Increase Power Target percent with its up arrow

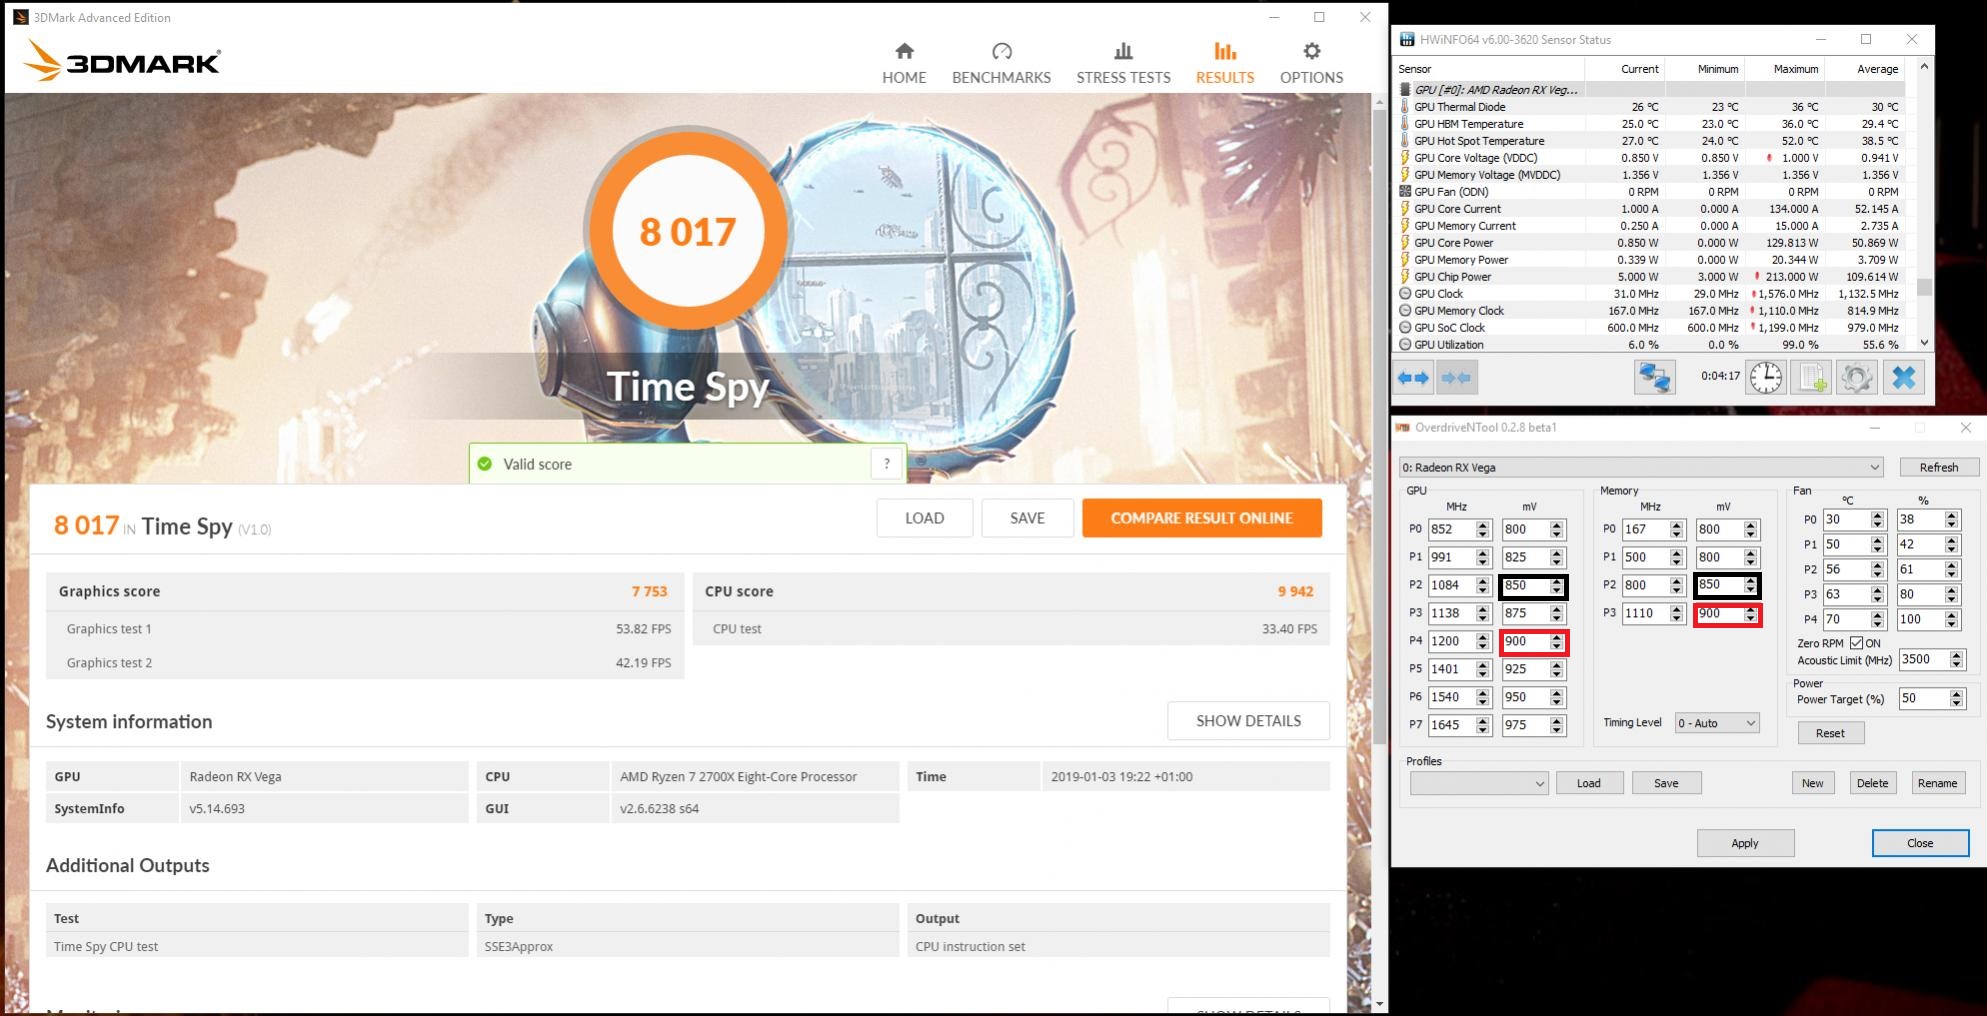[1956, 695]
